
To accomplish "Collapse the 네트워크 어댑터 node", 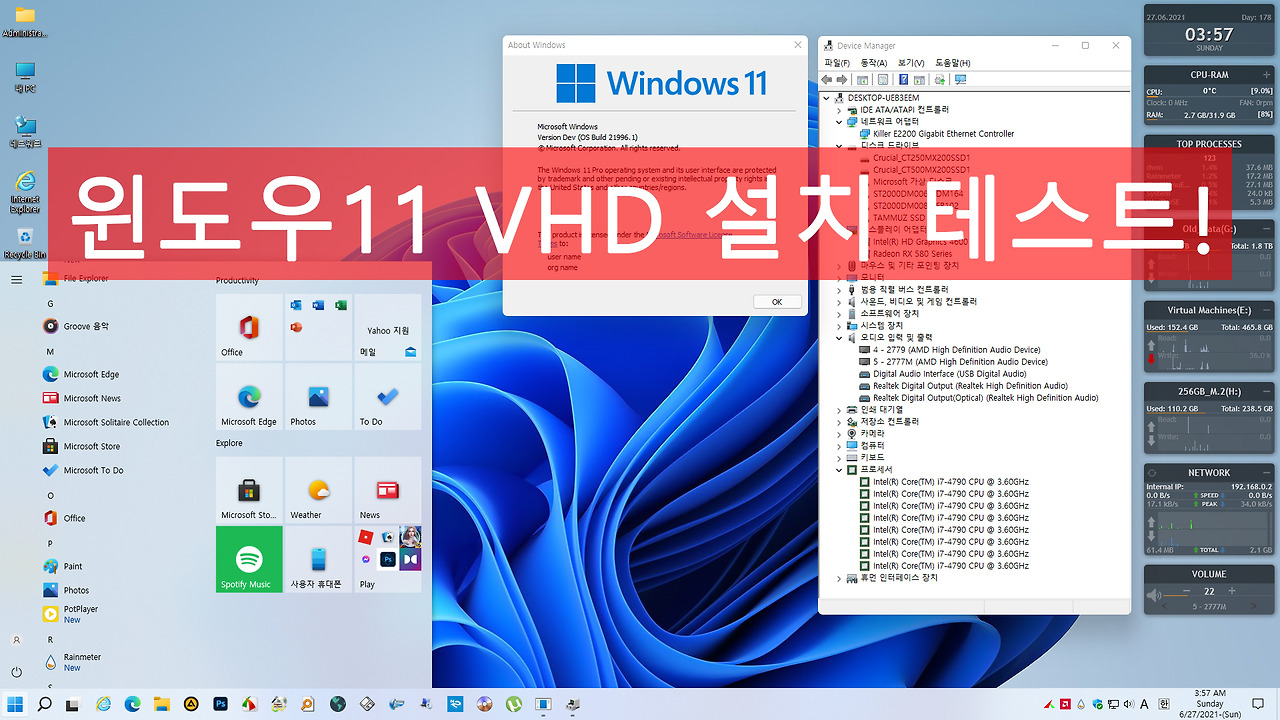I will (840, 122).
